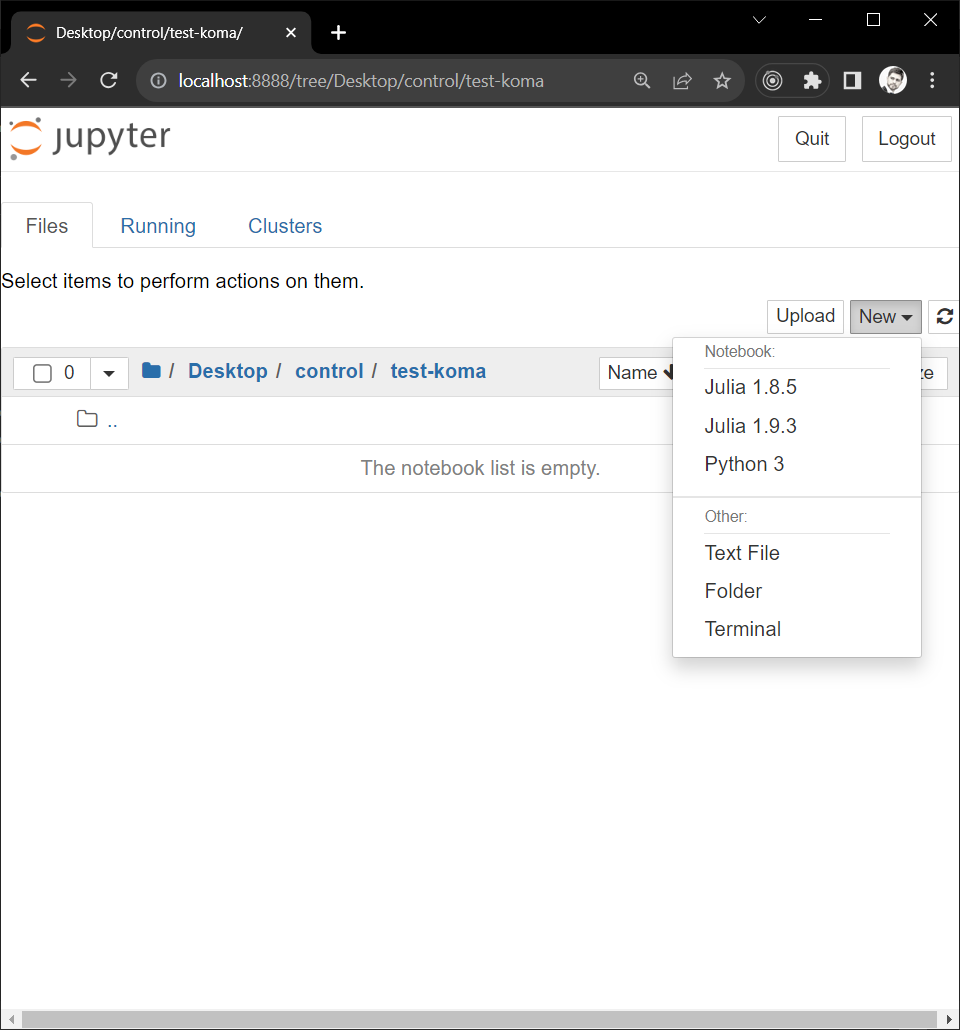Create a new Julia 1.9.3 notebook

point(750,426)
